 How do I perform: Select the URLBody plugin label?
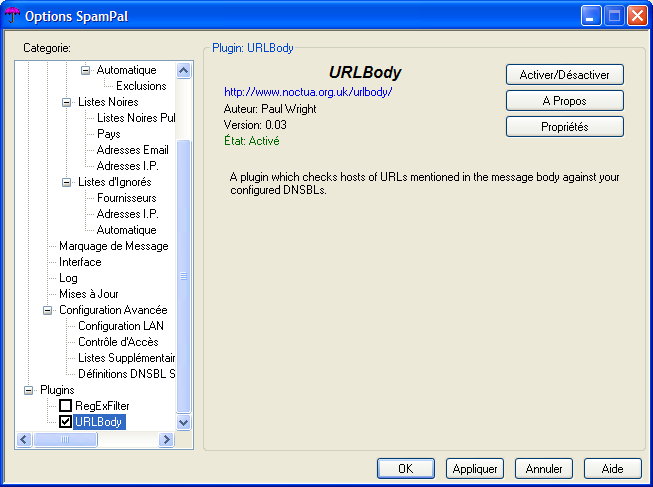[x=99, y=422]
